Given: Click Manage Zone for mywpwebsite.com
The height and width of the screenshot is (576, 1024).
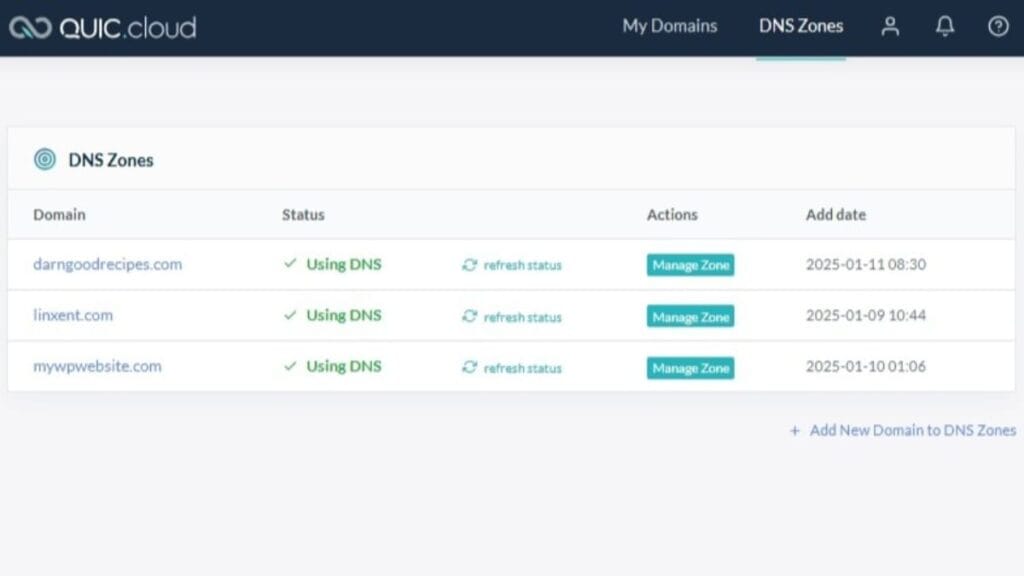Looking at the screenshot, I should tap(690, 367).
